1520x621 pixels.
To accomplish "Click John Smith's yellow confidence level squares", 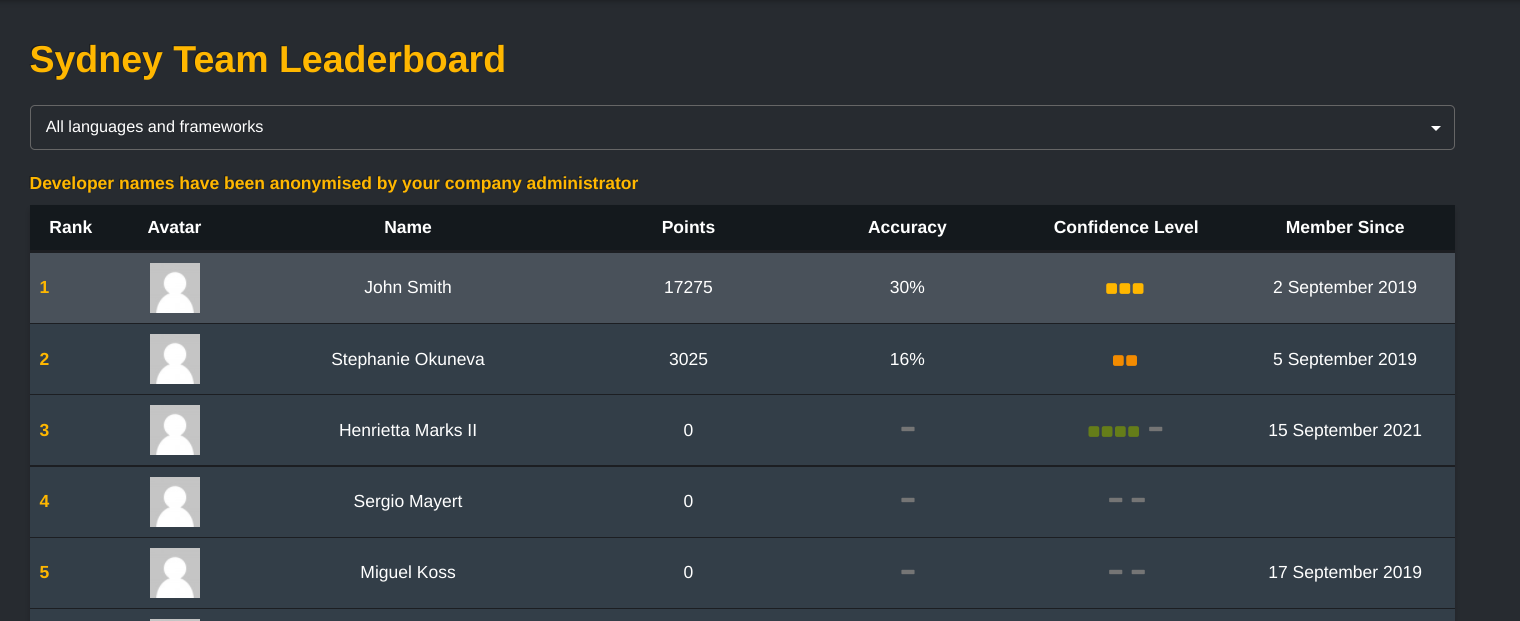I will click(x=1125, y=288).
